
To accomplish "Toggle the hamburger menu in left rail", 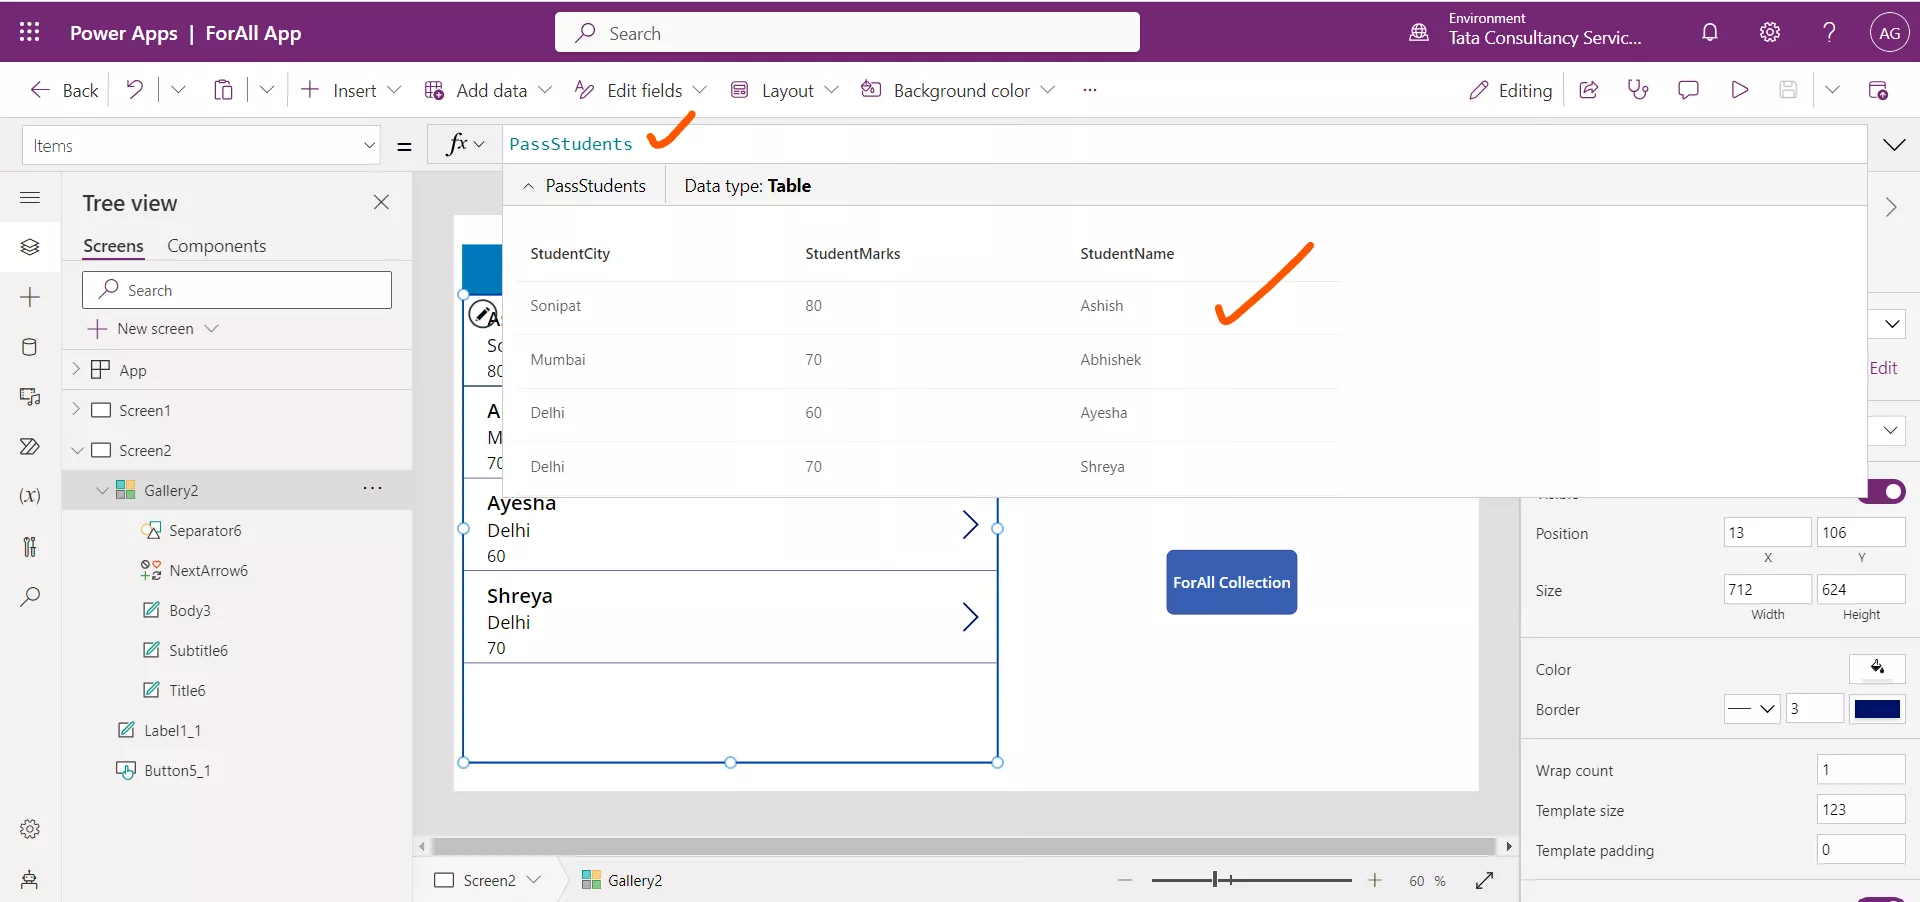I will (x=30, y=197).
